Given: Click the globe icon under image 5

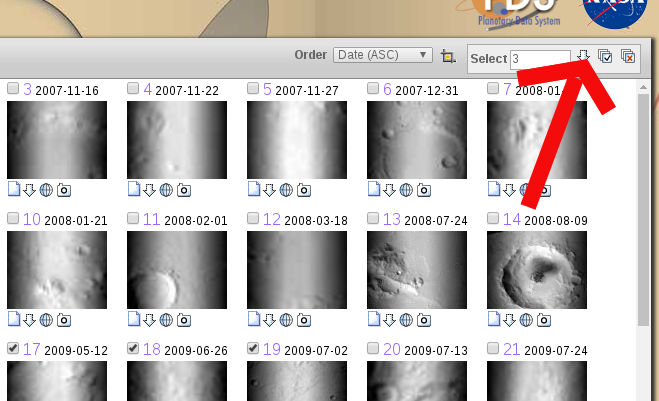Looking at the screenshot, I should [x=286, y=190].
